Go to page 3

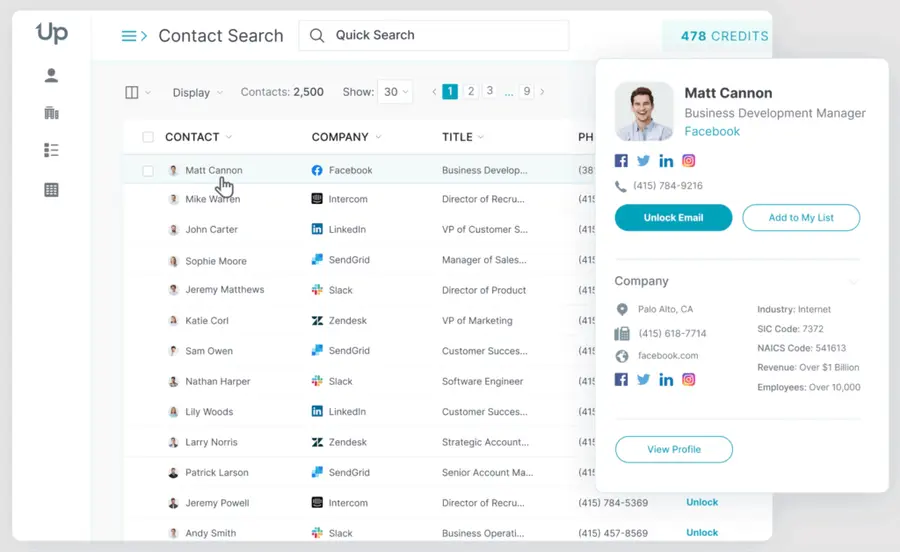[x=490, y=91]
